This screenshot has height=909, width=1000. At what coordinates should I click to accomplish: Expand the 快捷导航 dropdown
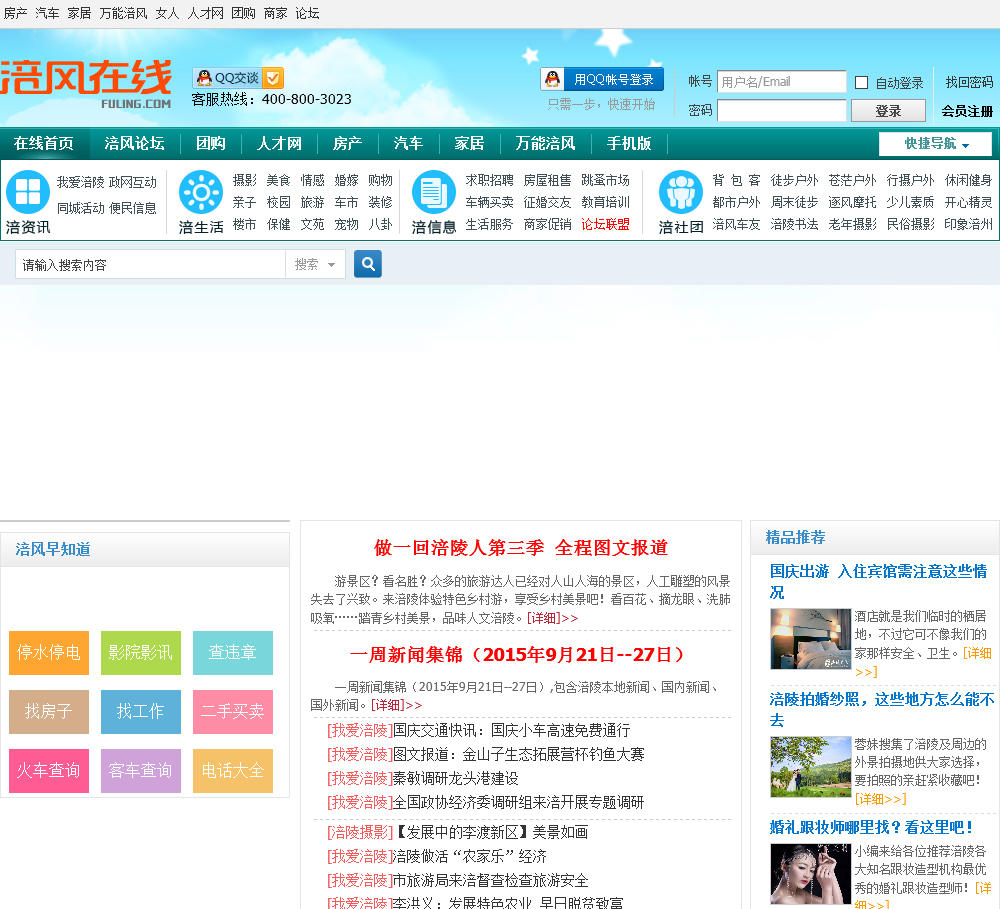coord(935,144)
